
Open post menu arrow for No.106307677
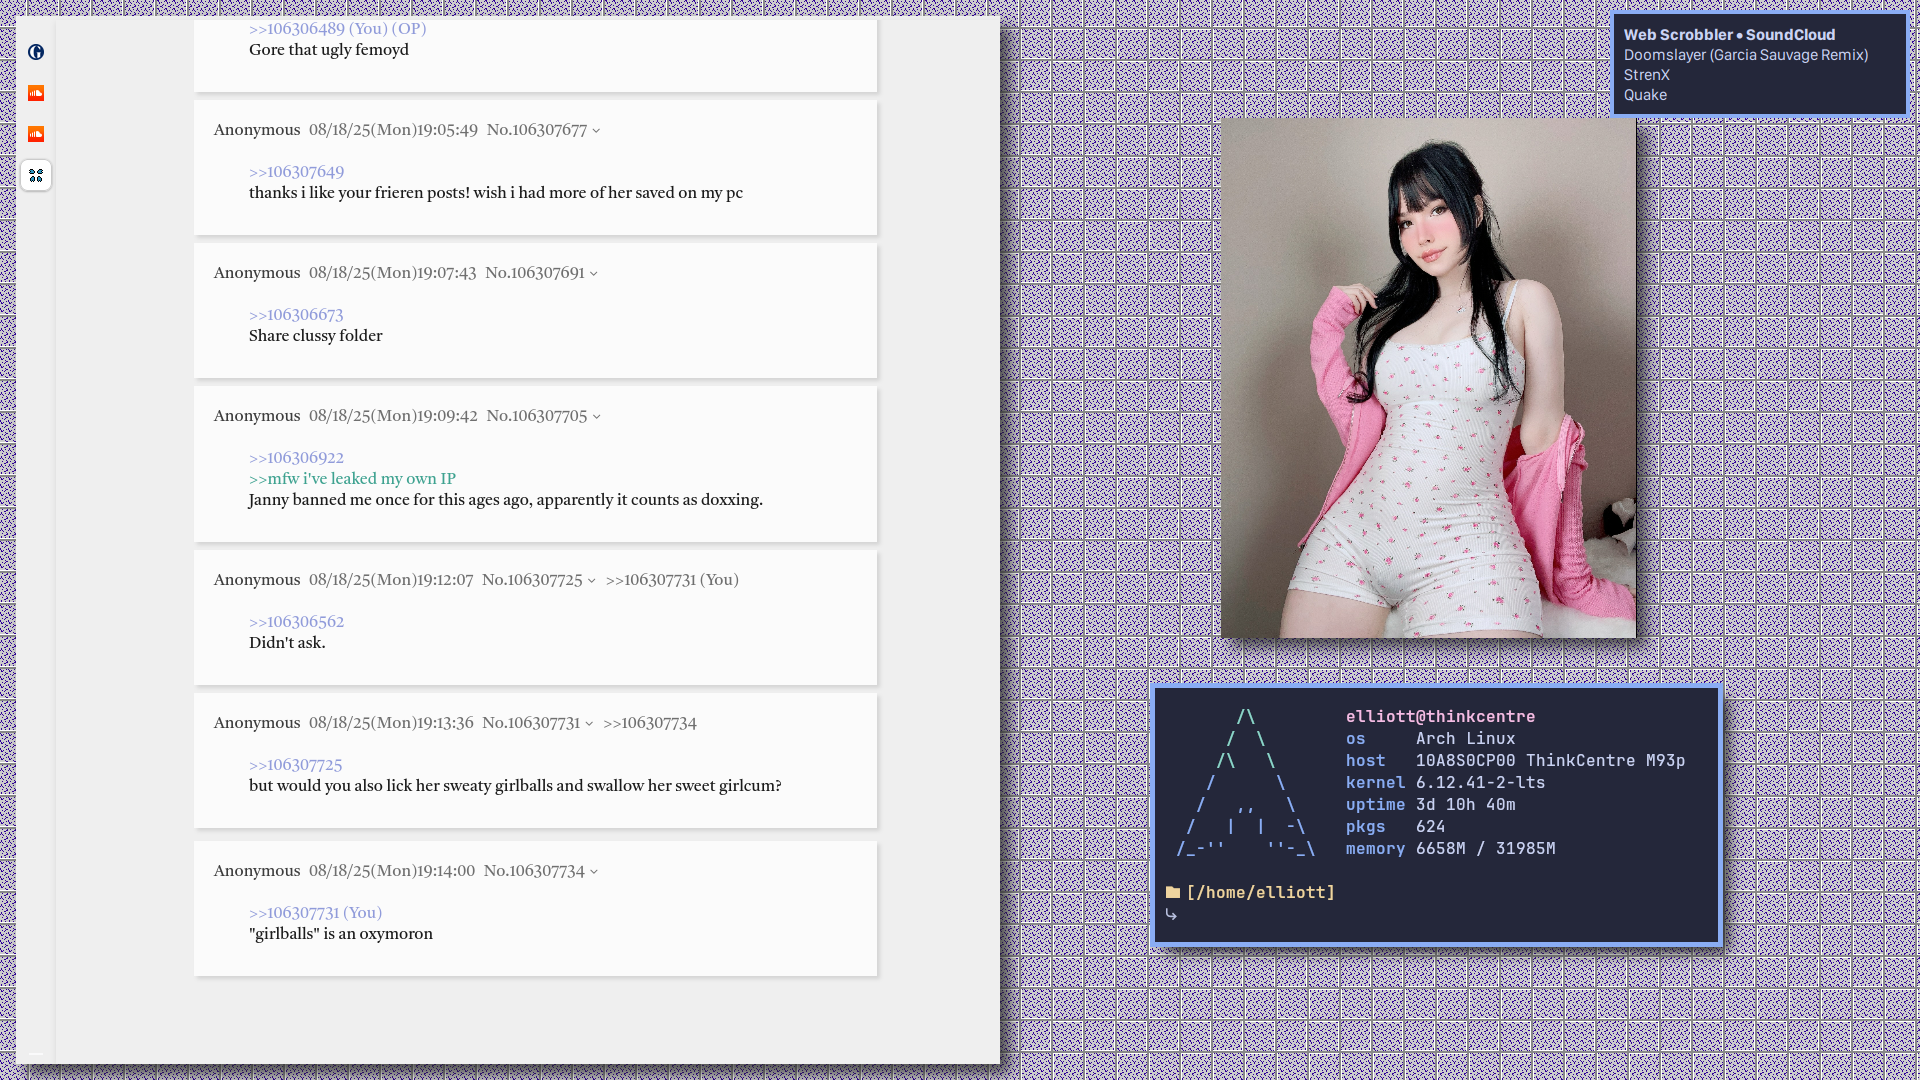coord(596,131)
